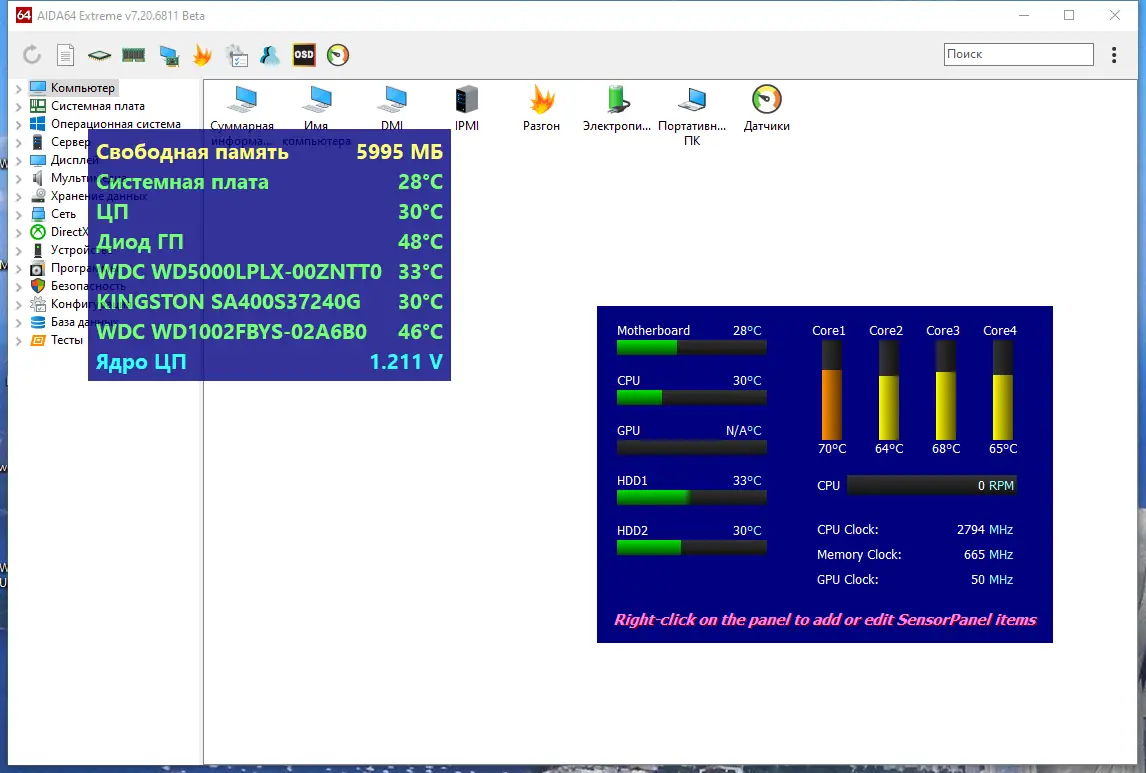The height and width of the screenshot is (773, 1146).
Task: Click the KINGSTON SA400S37240G OSD row
Action: (x=269, y=301)
